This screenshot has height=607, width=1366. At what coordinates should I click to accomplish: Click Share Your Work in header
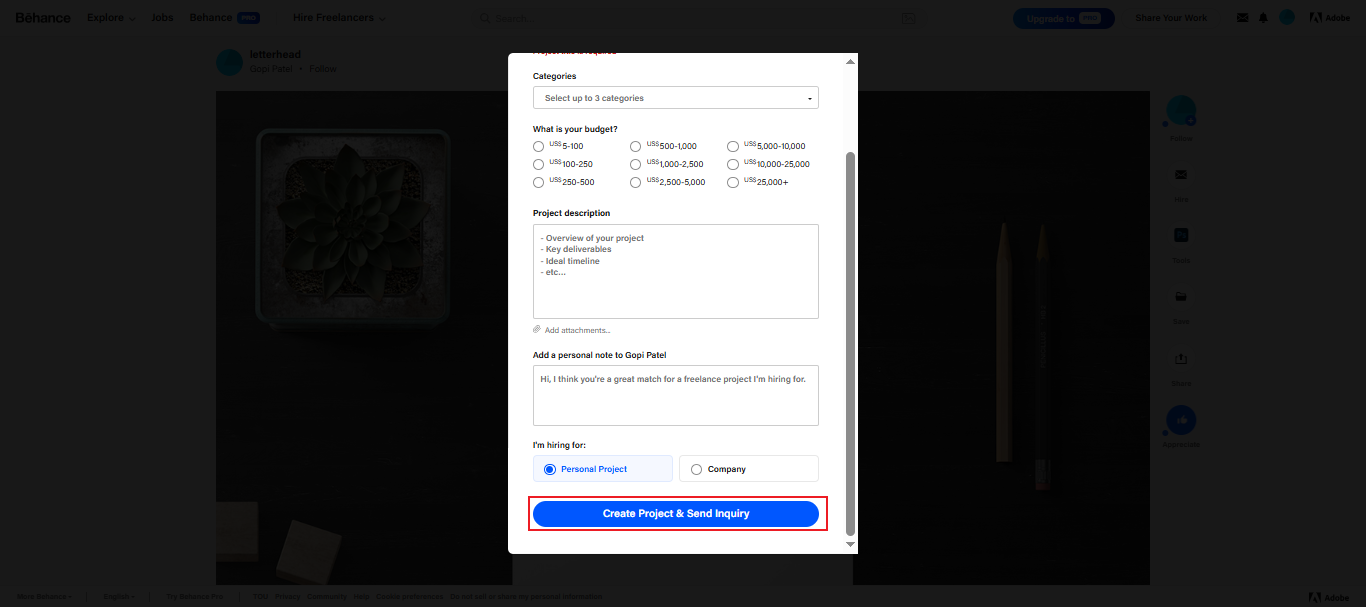[1172, 18]
